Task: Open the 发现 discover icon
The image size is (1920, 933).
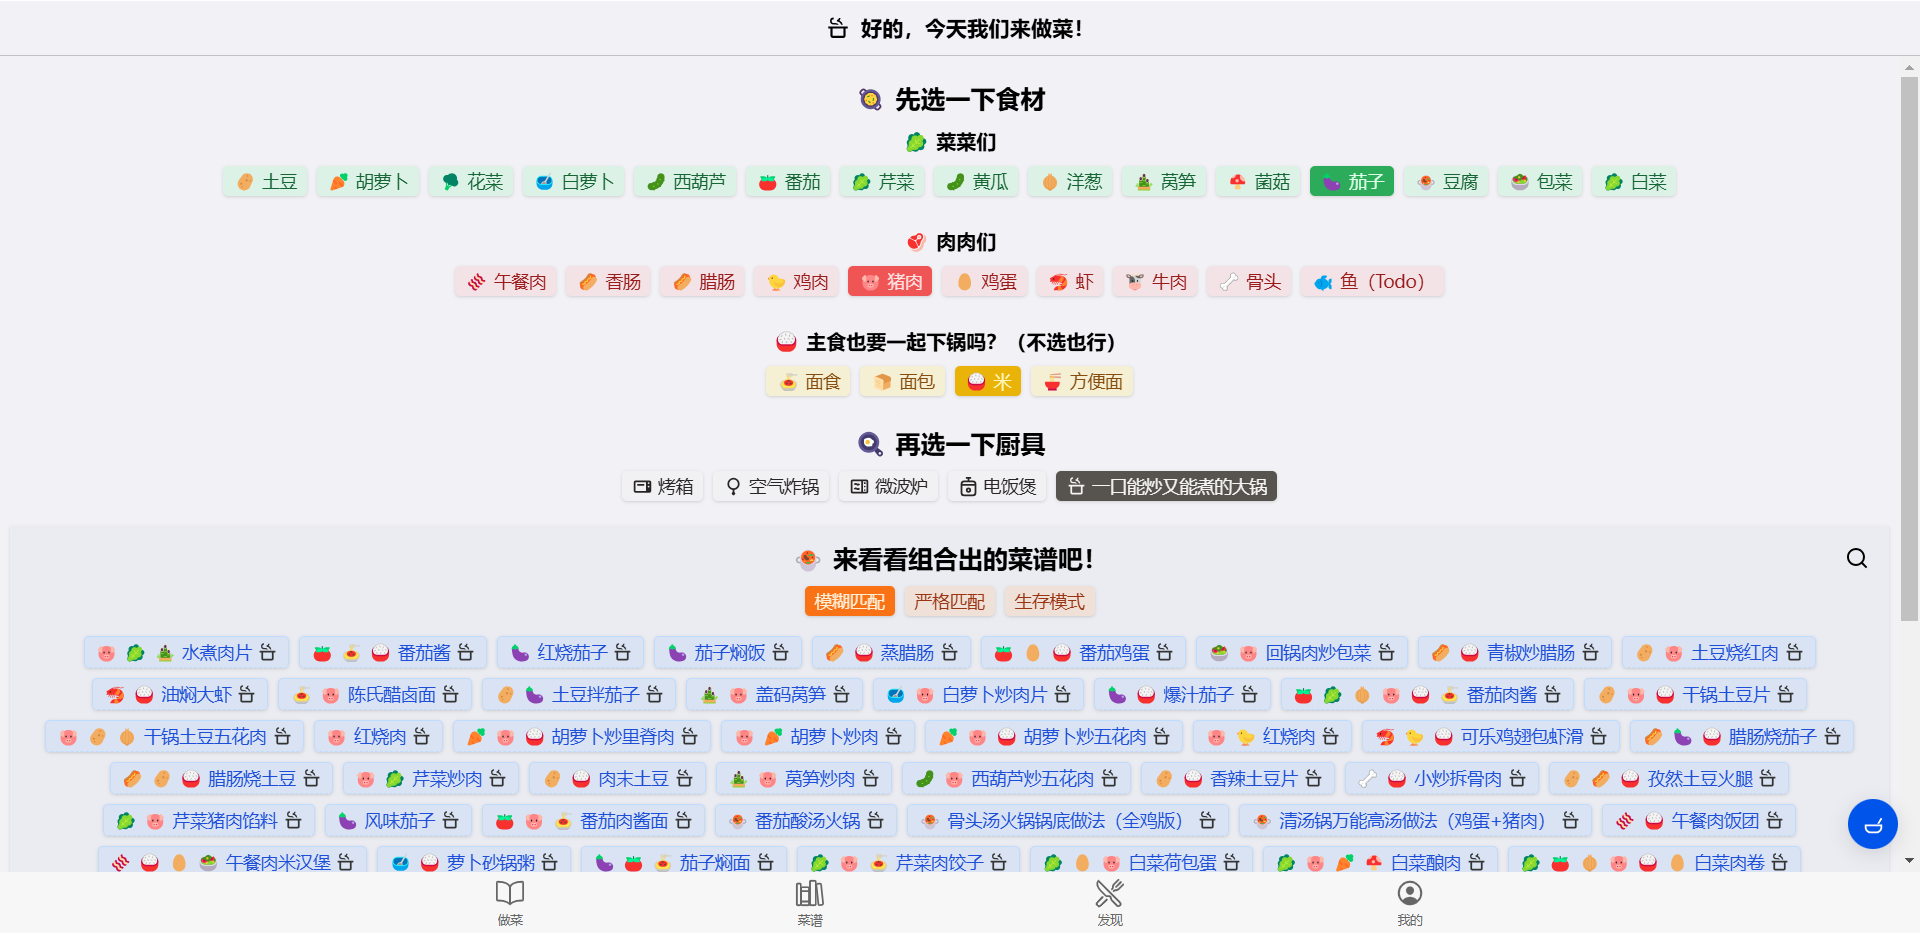Action: [x=1109, y=894]
